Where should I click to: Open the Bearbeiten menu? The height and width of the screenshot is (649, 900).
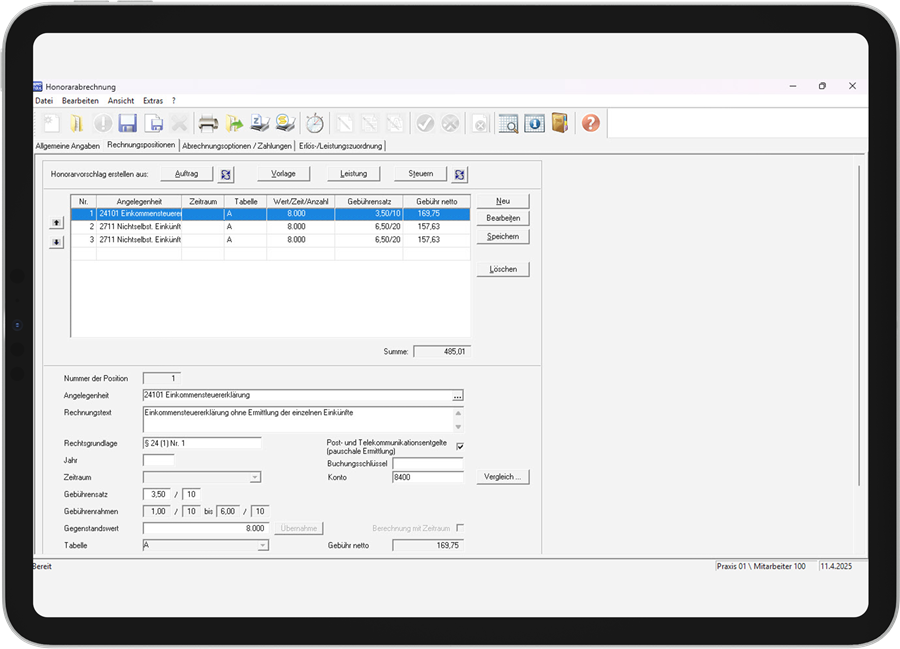click(80, 100)
